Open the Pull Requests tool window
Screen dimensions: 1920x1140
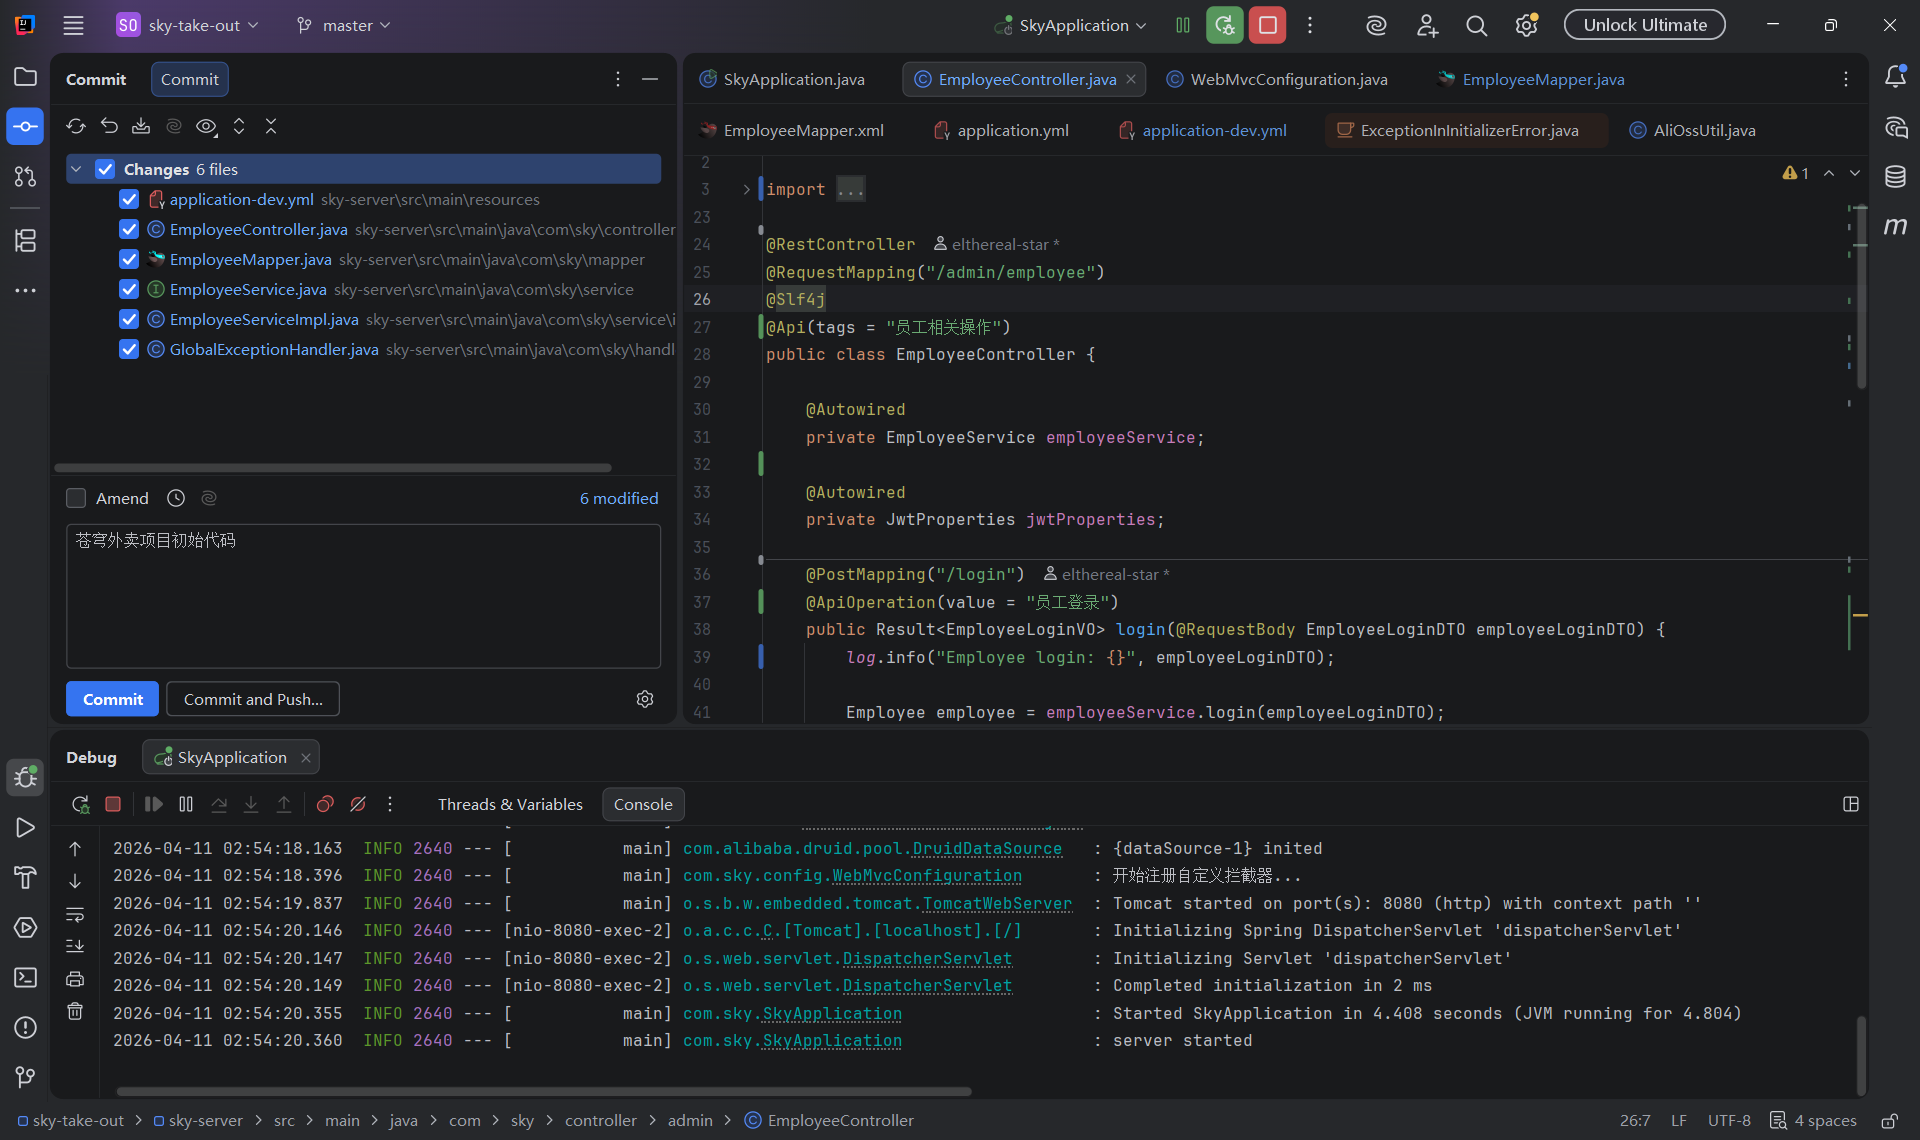25,177
